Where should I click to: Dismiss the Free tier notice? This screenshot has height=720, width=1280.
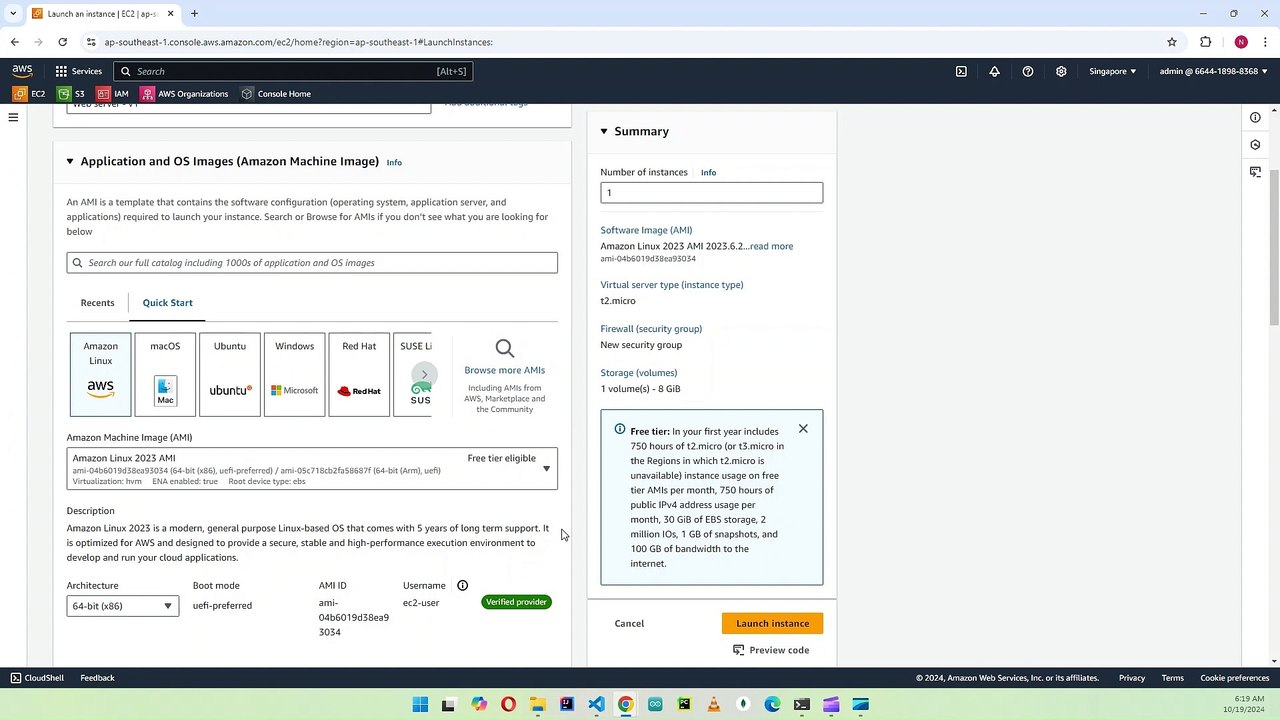point(803,429)
